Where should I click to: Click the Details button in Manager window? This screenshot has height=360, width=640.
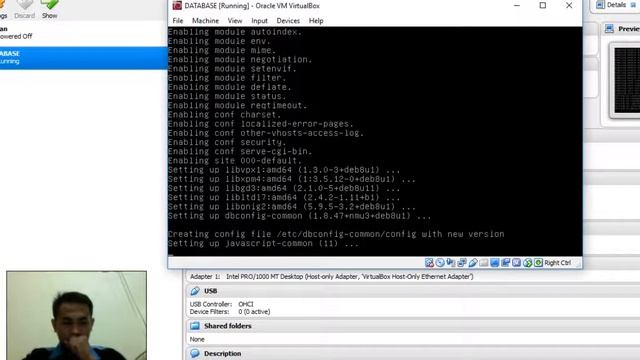pyautogui.click(x=611, y=5)
